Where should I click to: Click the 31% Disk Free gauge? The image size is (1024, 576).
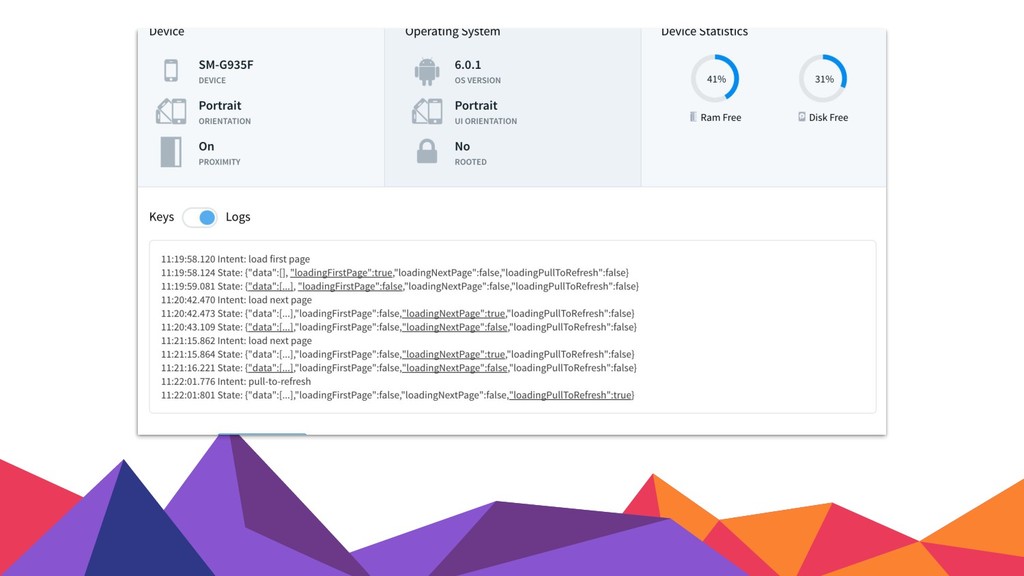click(824, 79)
